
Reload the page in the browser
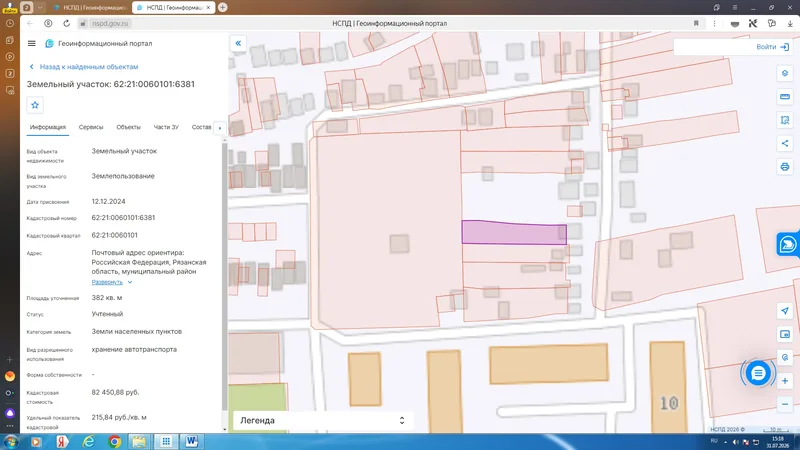click(x=66, y=23)
